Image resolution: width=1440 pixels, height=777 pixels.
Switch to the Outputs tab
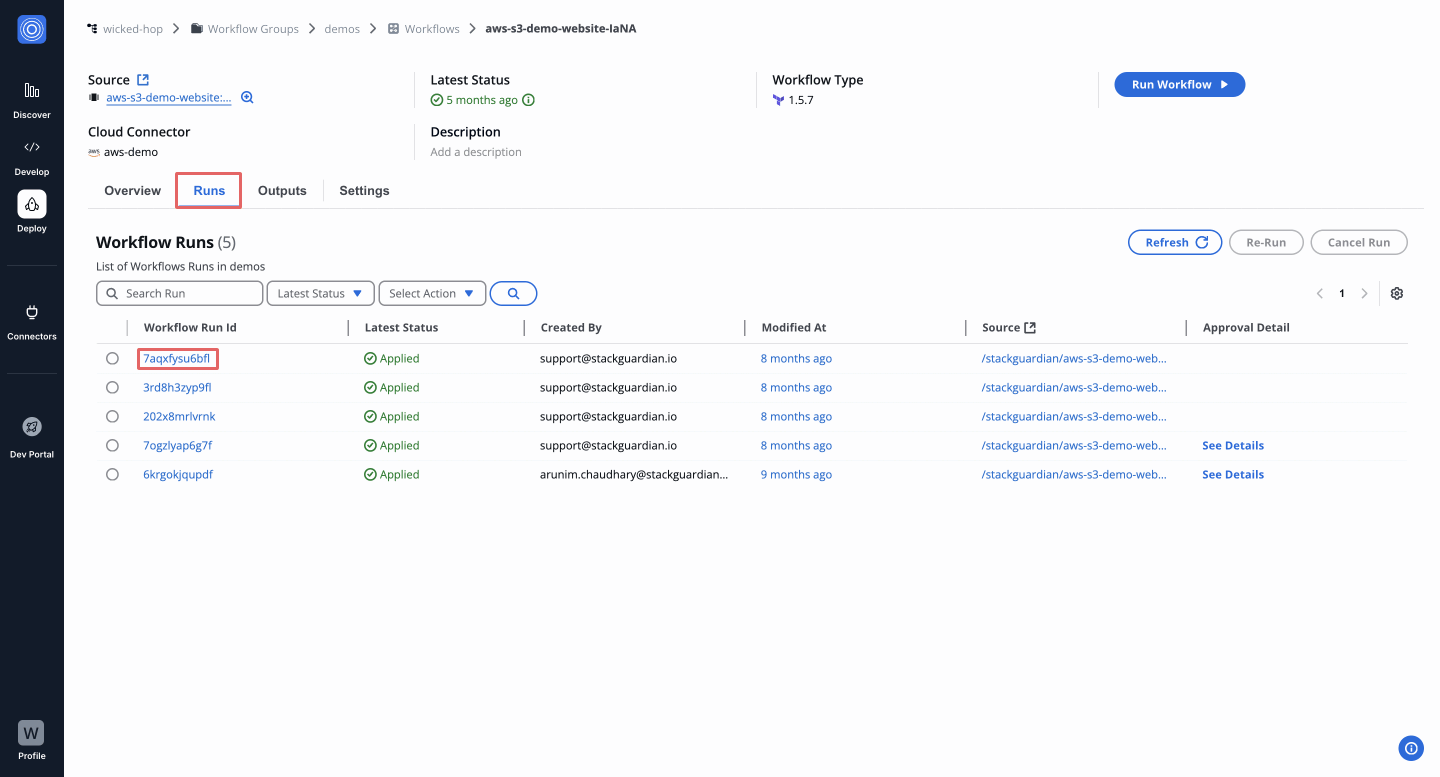pos(282,190)
